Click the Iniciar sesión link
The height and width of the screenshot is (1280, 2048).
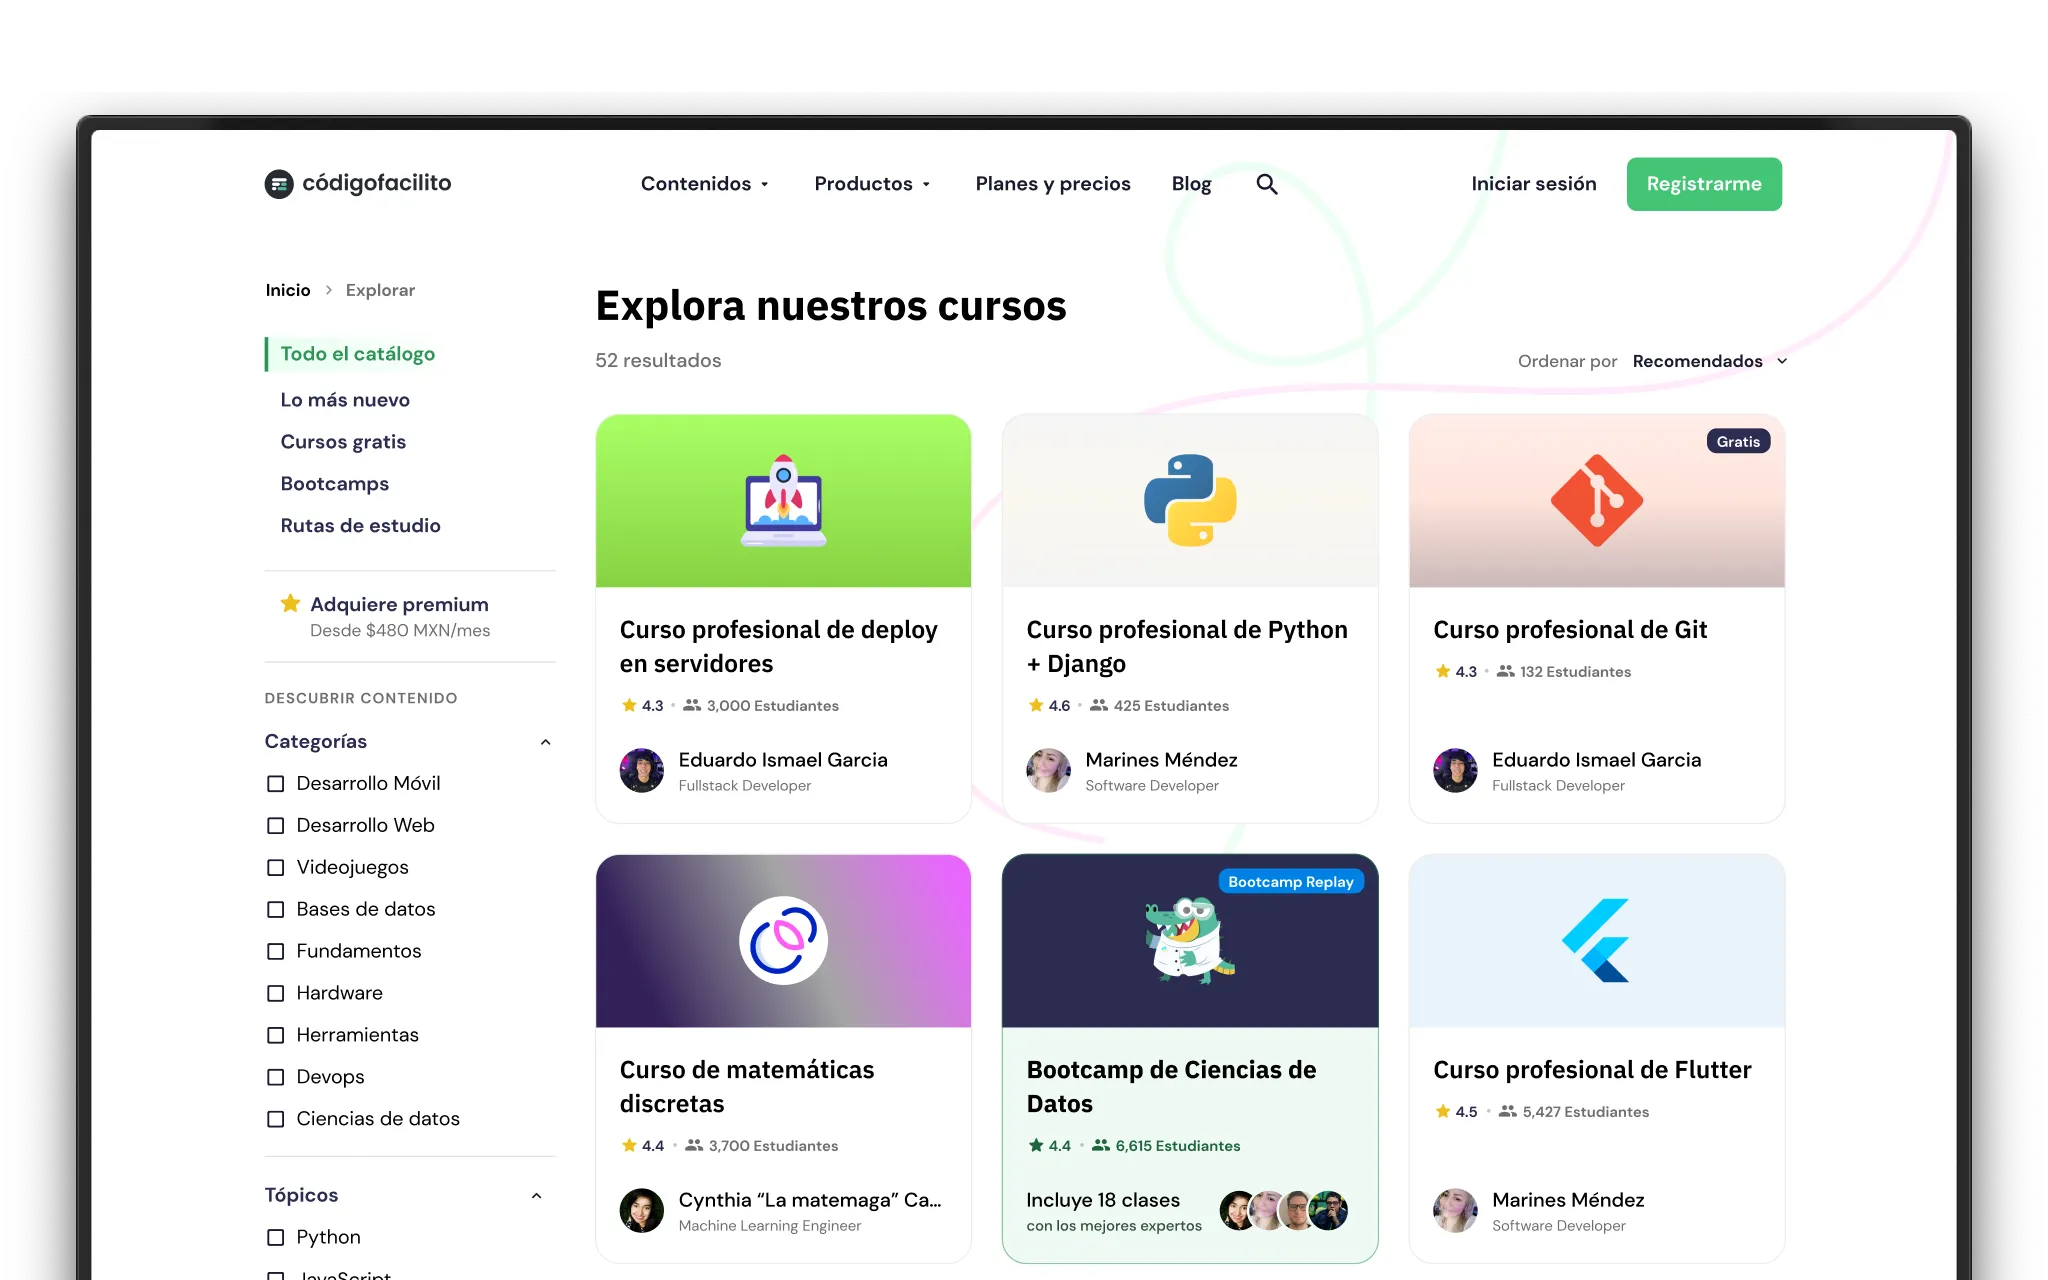pos(1532,183)
